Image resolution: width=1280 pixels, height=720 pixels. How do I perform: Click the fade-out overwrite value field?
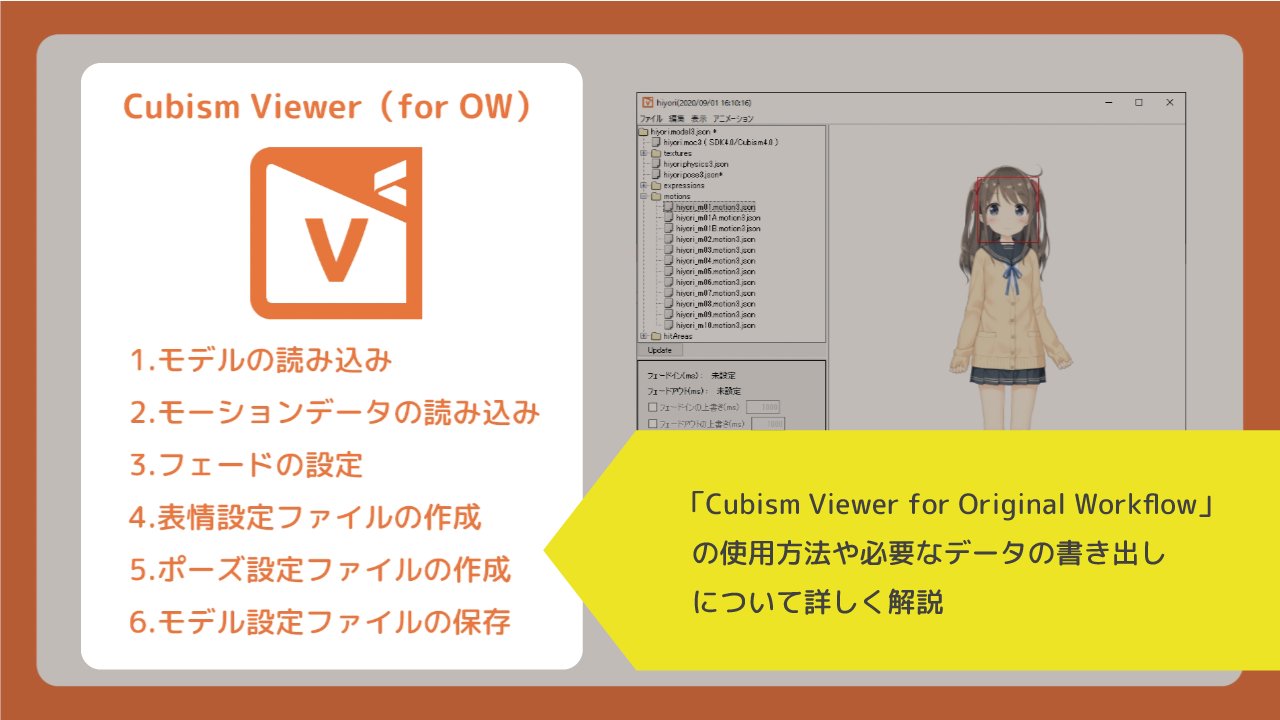point(768,424)
